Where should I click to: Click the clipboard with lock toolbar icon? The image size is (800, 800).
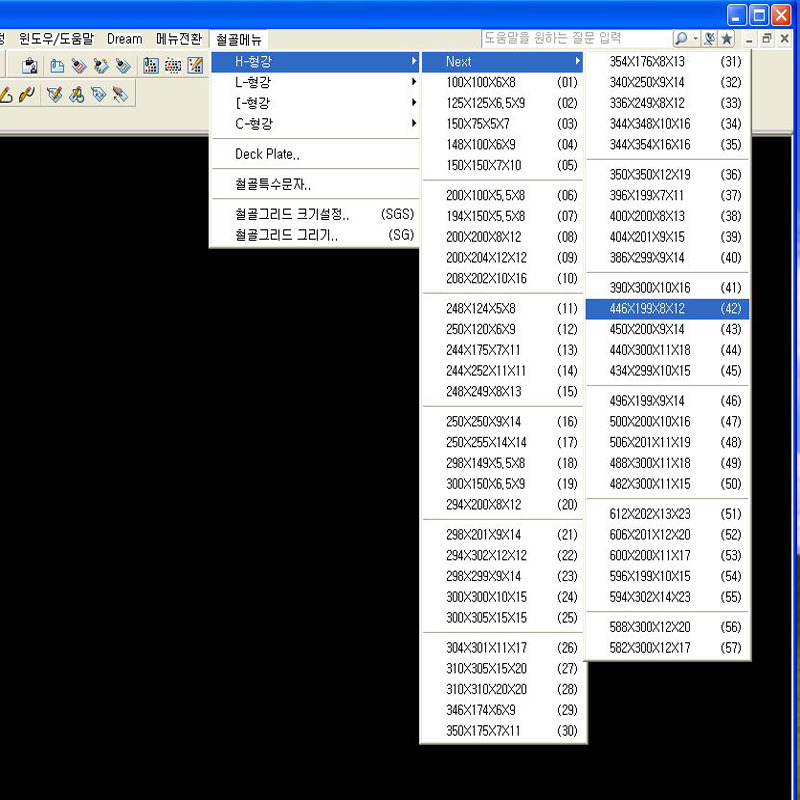[30, 65]
